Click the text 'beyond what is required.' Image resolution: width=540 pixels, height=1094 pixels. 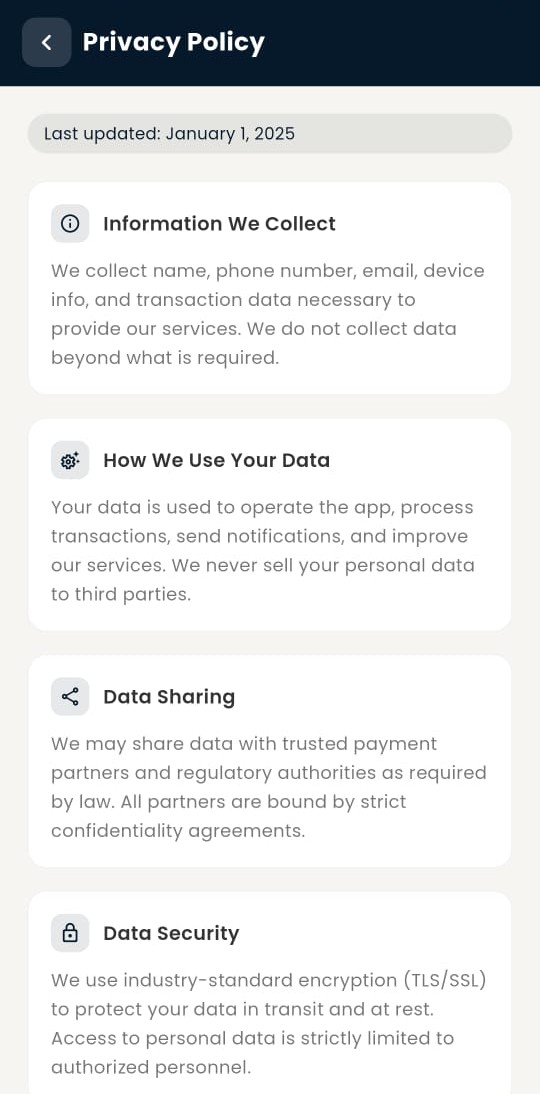(x=165, y=358)
